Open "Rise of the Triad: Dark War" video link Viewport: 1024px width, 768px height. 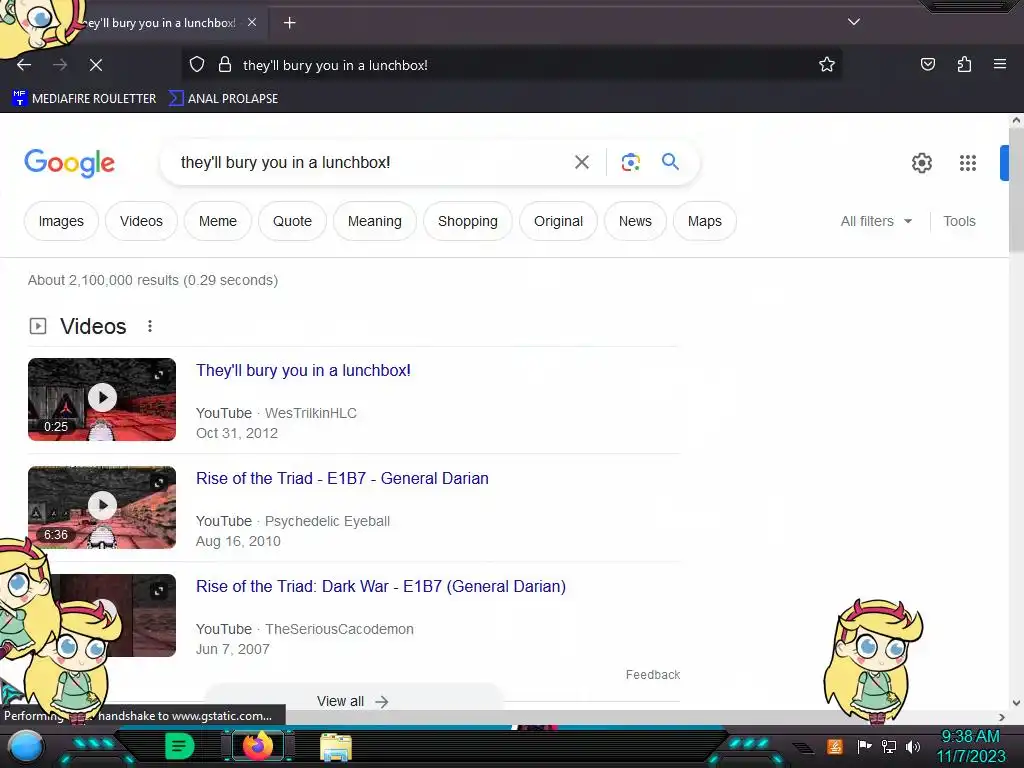click(x=381, y=586)
